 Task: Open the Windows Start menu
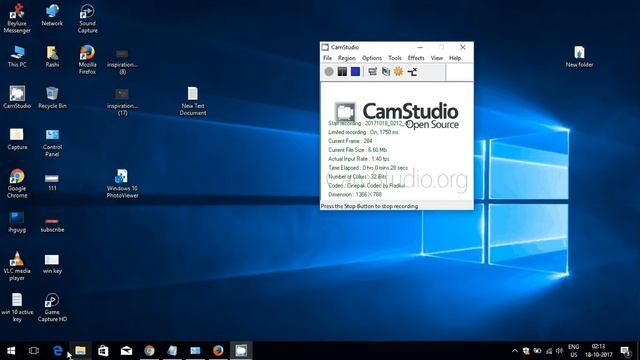11,351
